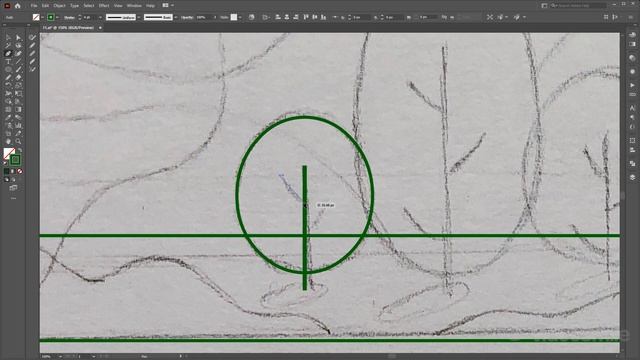
Task: Select the Gradient tool
Action: 18,109
